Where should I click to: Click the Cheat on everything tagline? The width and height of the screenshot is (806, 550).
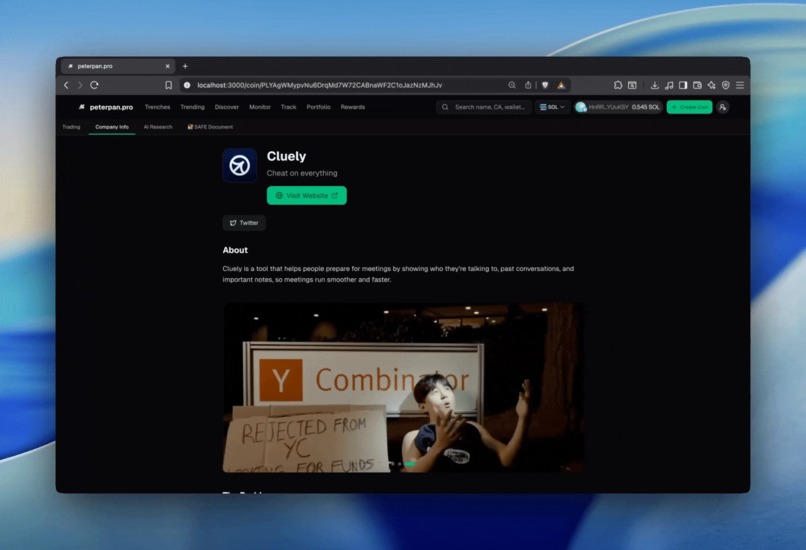click(302, 173)
